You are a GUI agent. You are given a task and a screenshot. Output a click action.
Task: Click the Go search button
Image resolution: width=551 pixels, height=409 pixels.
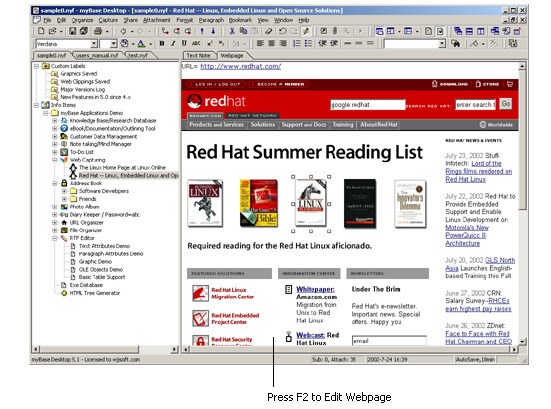pyautogui.click(x=506, y=104)
